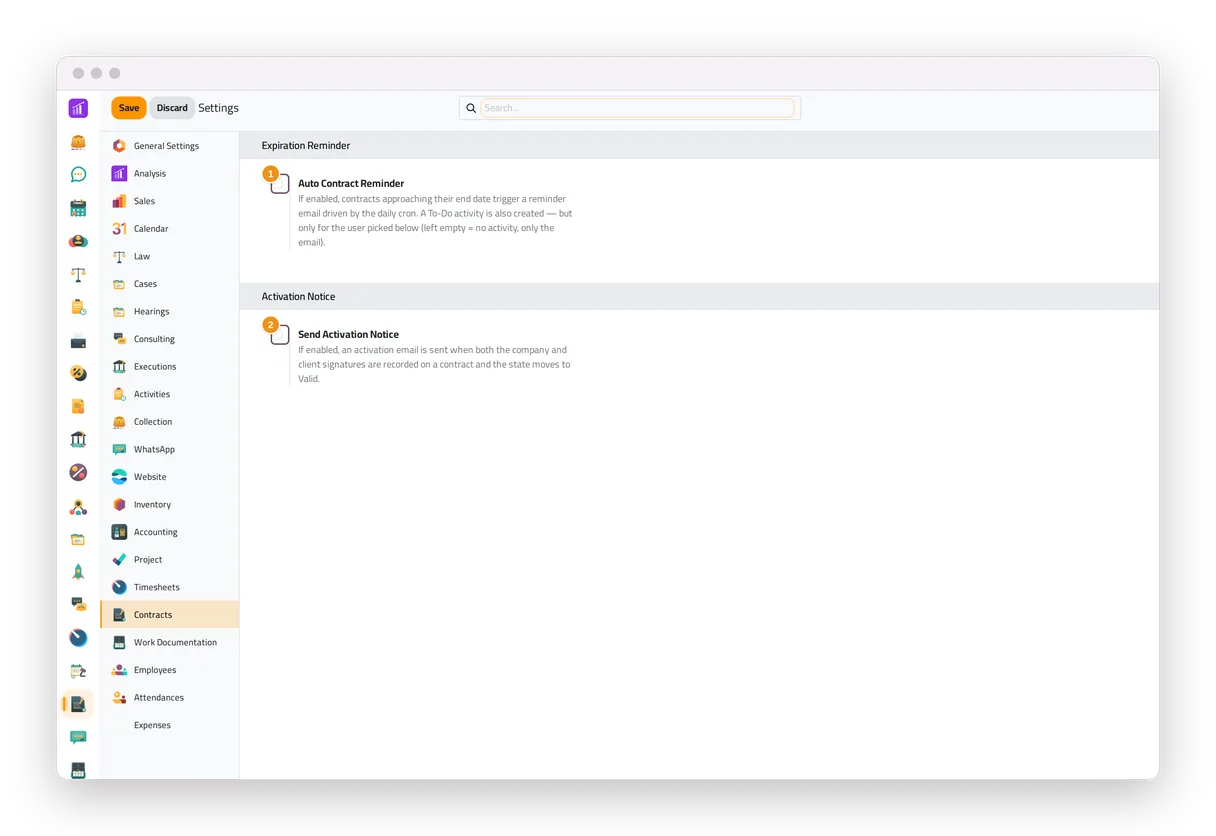The width and height of the screenshot is (1216, 836).
Task: Open the round dial clock icon in the icon rail
Action: pyautogui.click(x=78, y=638)
